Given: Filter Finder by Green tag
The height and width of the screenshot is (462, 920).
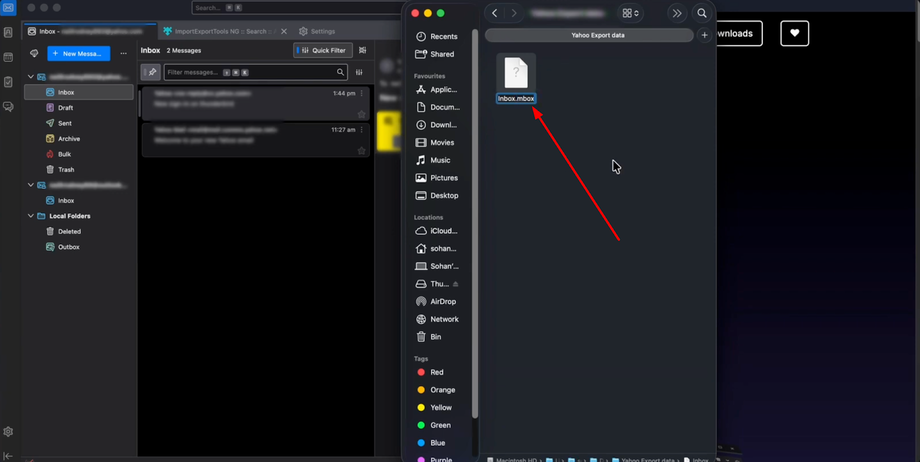Looking at the screenshot, I should click(x=434, y=425).
